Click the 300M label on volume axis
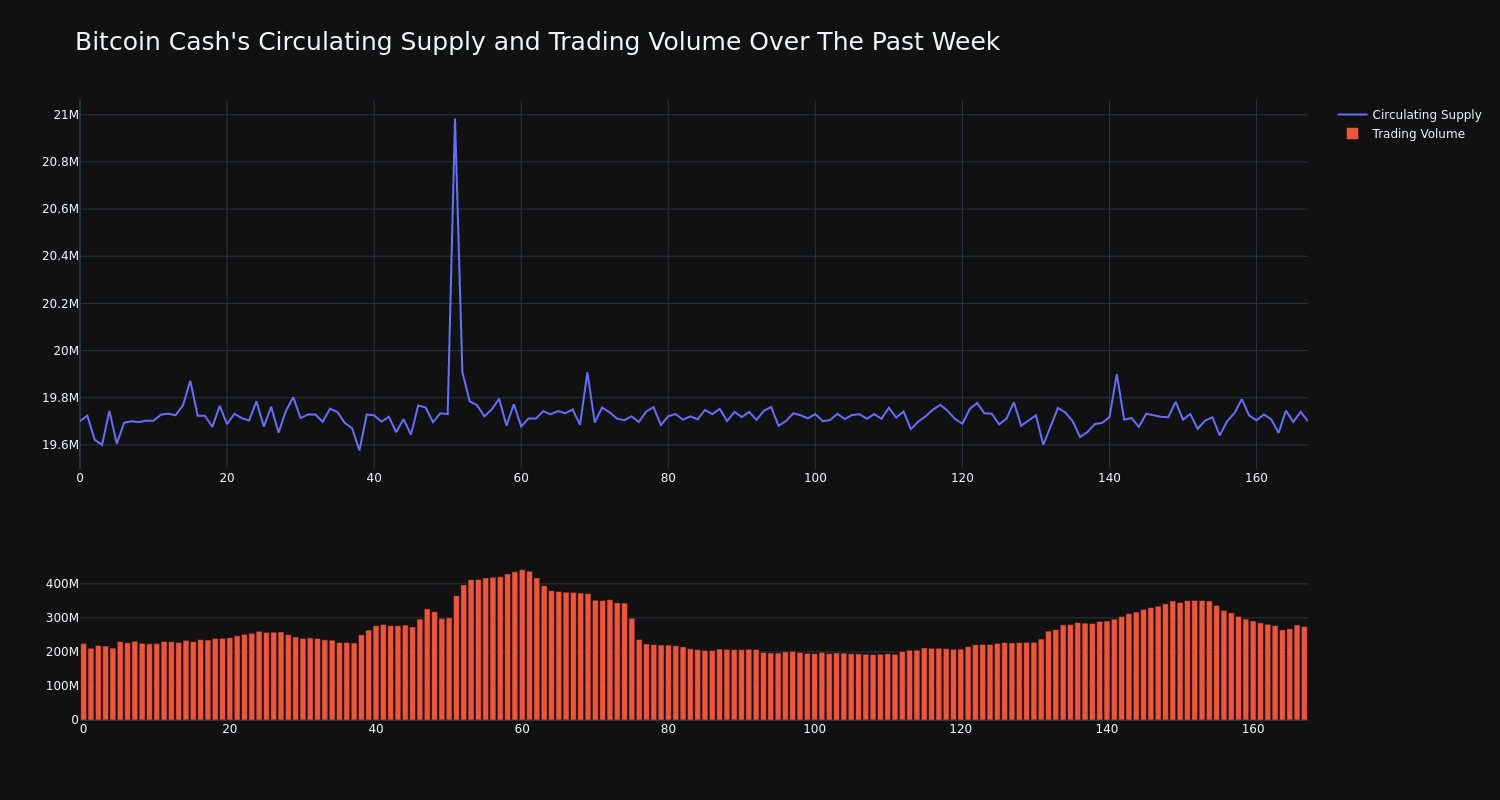Viewport: 1500px width, 800px height. (x=61, y=618)
